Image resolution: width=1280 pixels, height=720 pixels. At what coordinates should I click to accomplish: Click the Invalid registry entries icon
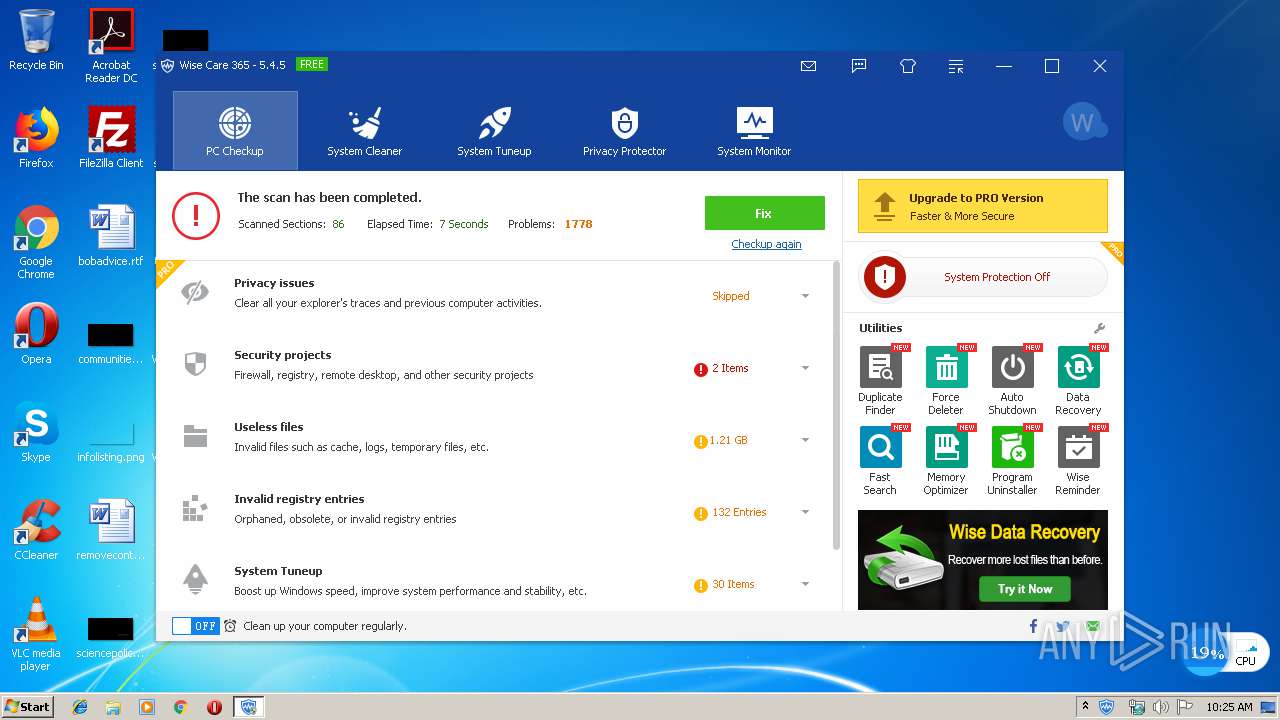point(195,508)
